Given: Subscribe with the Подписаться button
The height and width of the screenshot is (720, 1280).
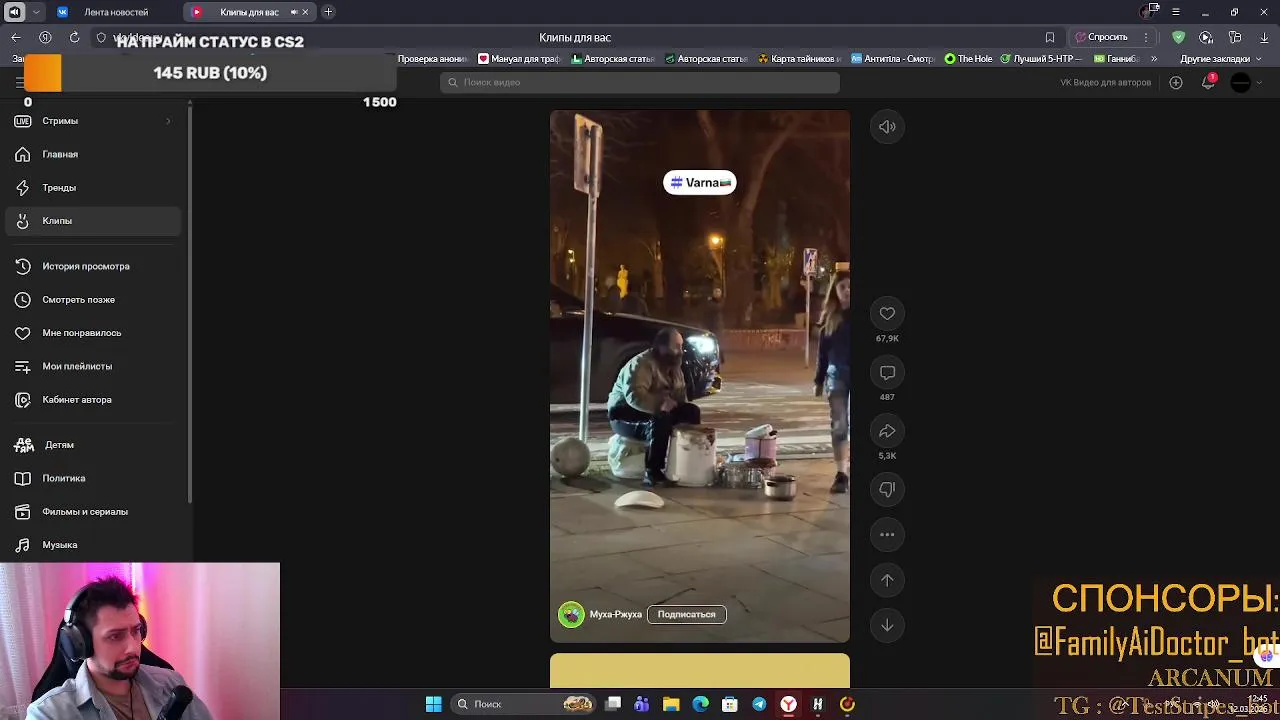Looking at the screenshot, I should click(686, 614).
